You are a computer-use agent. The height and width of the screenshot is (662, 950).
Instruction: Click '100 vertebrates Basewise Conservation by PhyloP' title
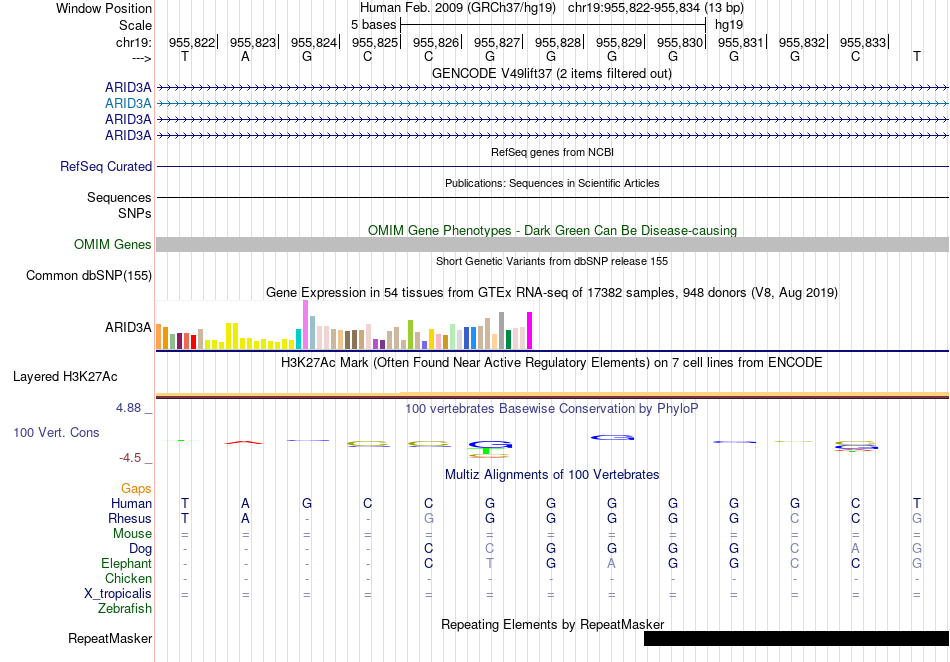(x=552, y=409)
